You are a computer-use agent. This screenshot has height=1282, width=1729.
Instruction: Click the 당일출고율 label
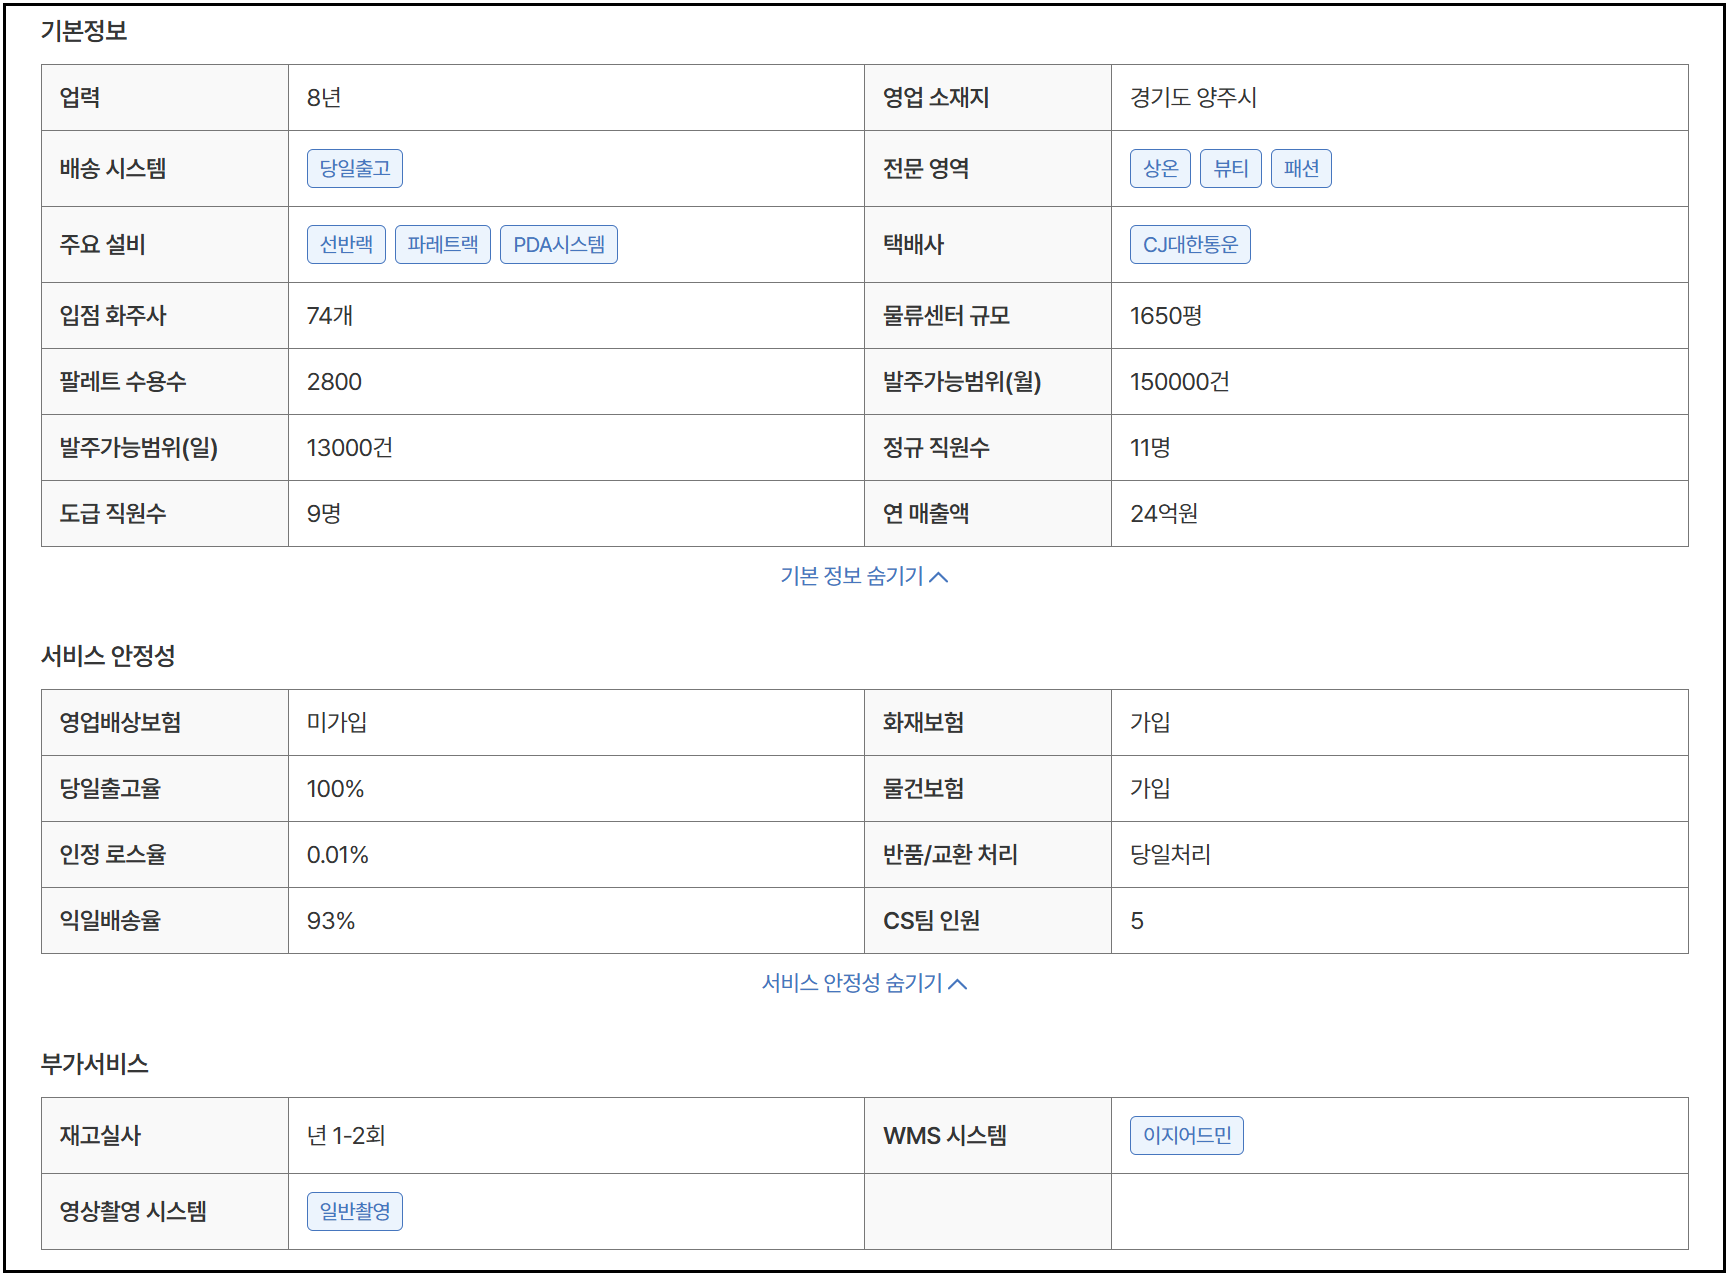click(110, 788)
